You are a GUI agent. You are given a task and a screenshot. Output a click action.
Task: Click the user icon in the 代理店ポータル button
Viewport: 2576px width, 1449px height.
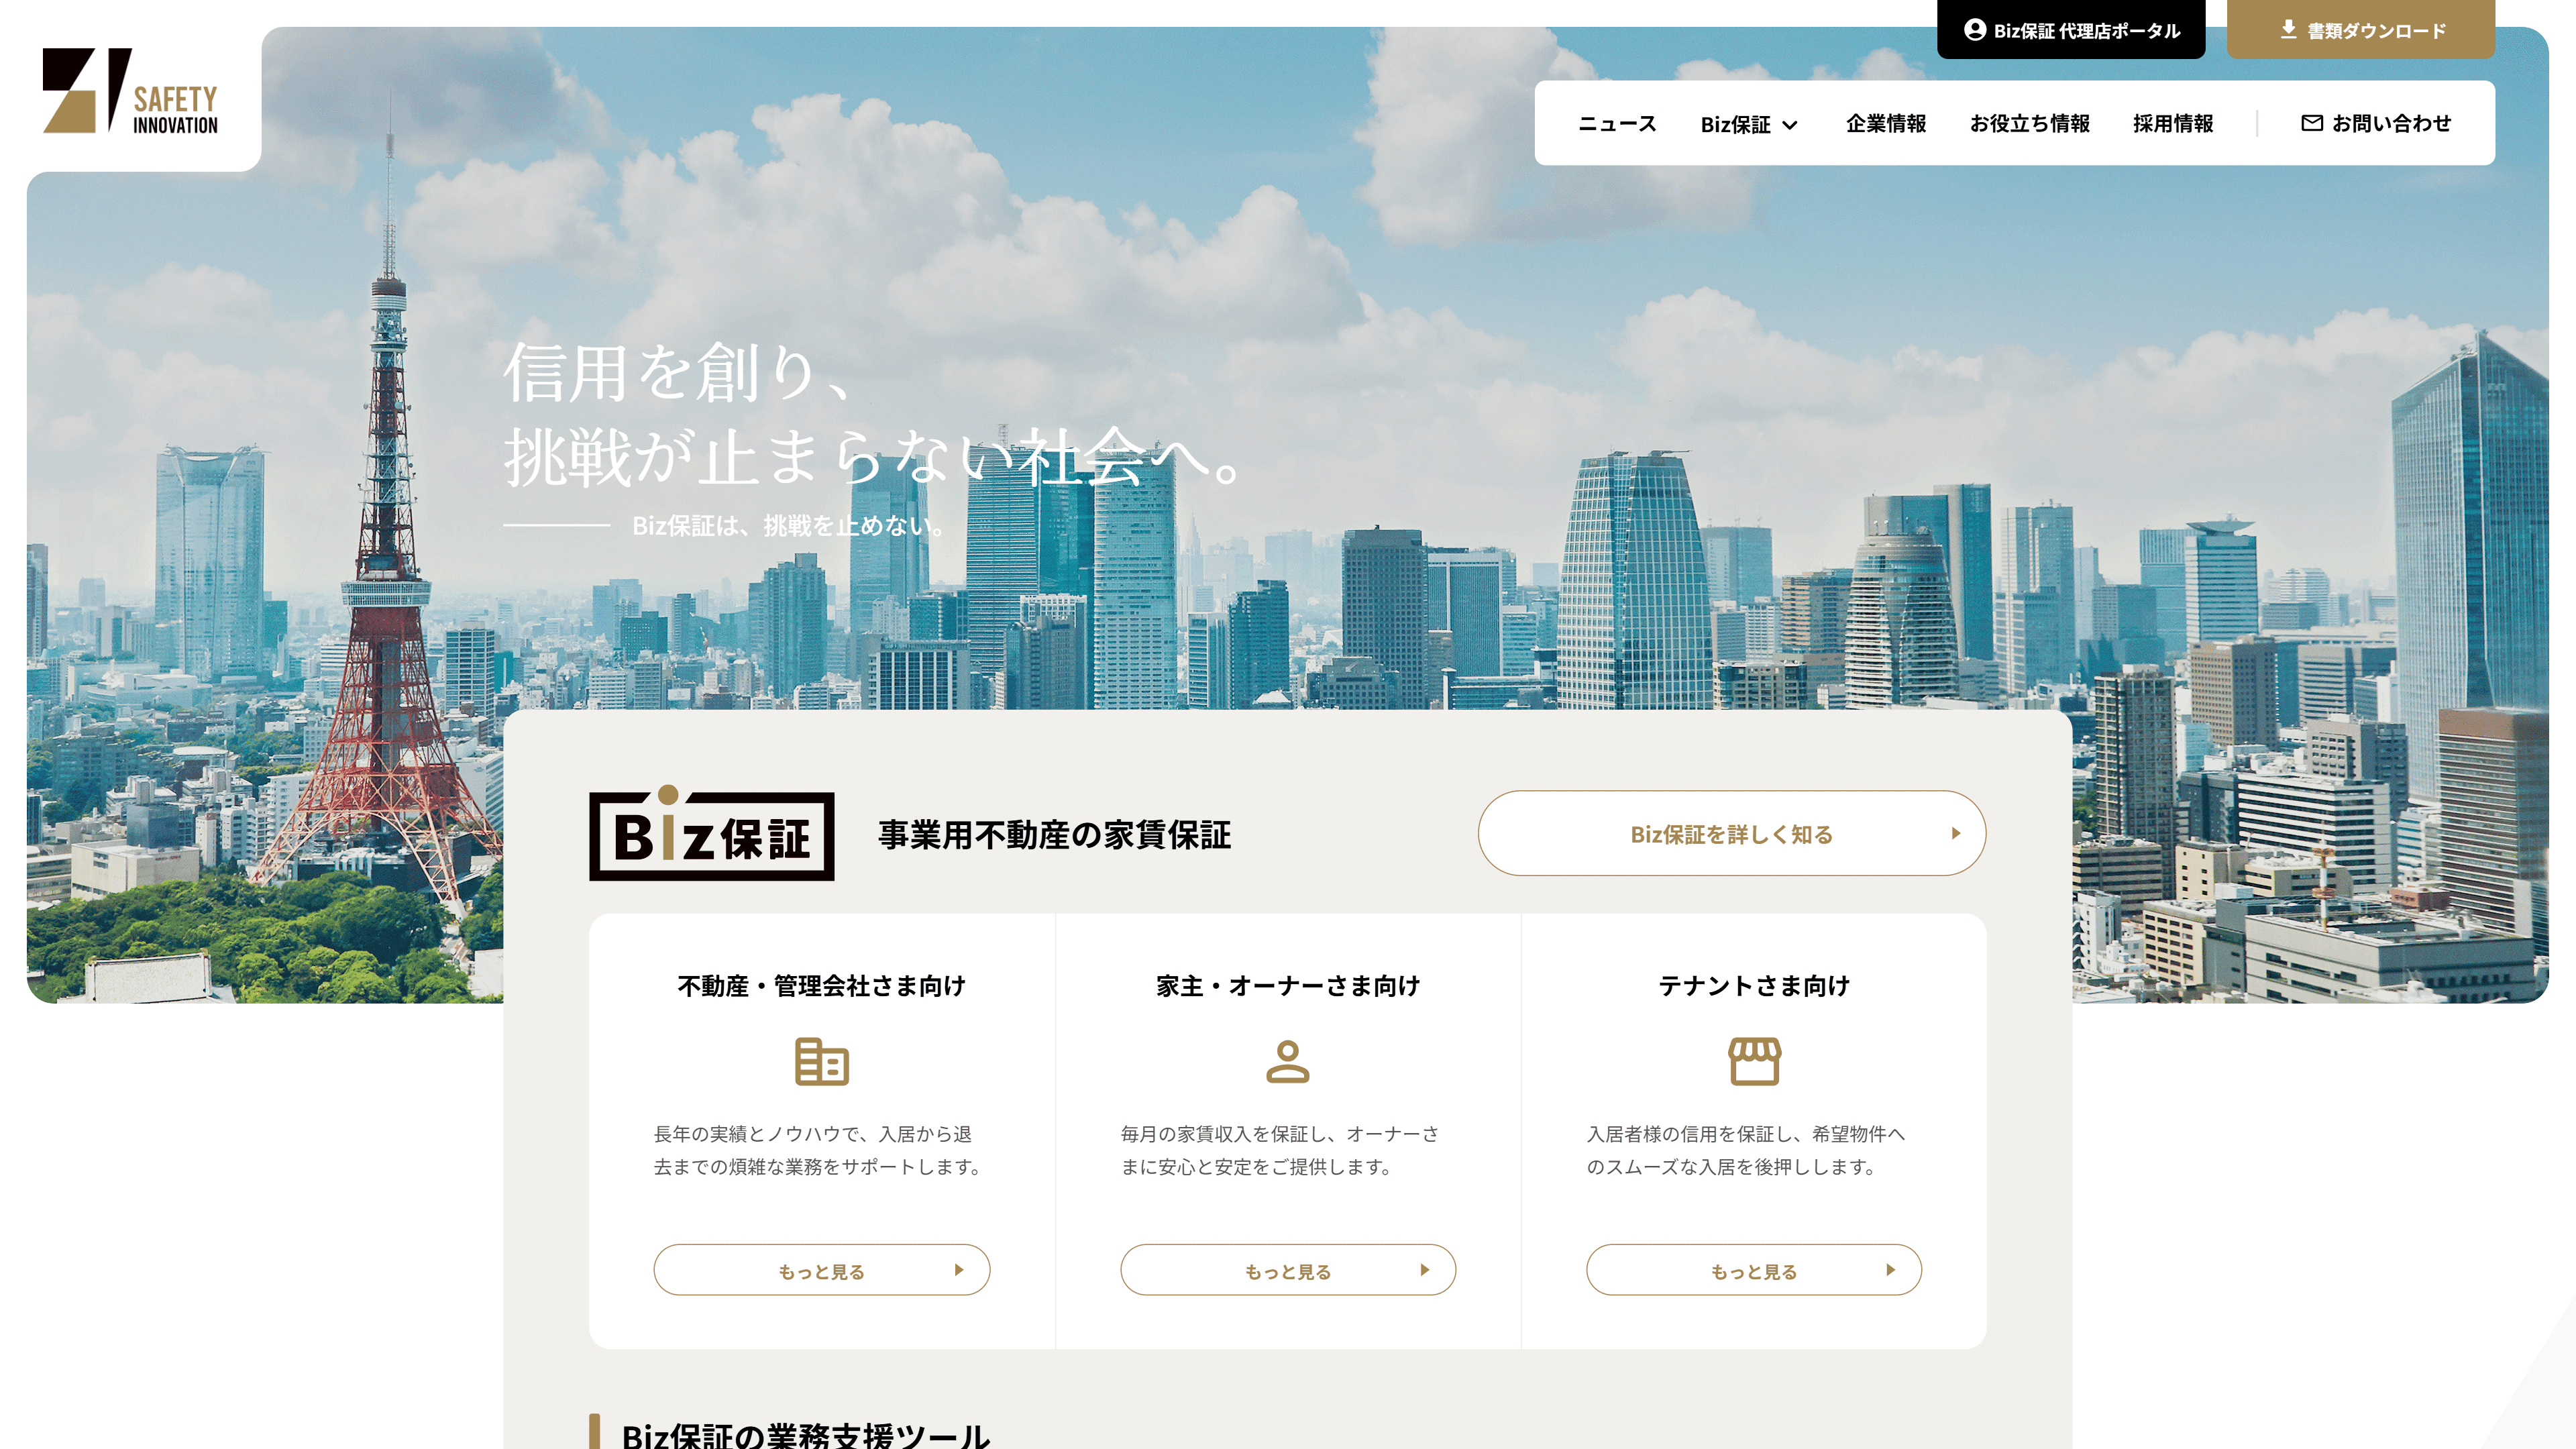tap(1974, 30)
